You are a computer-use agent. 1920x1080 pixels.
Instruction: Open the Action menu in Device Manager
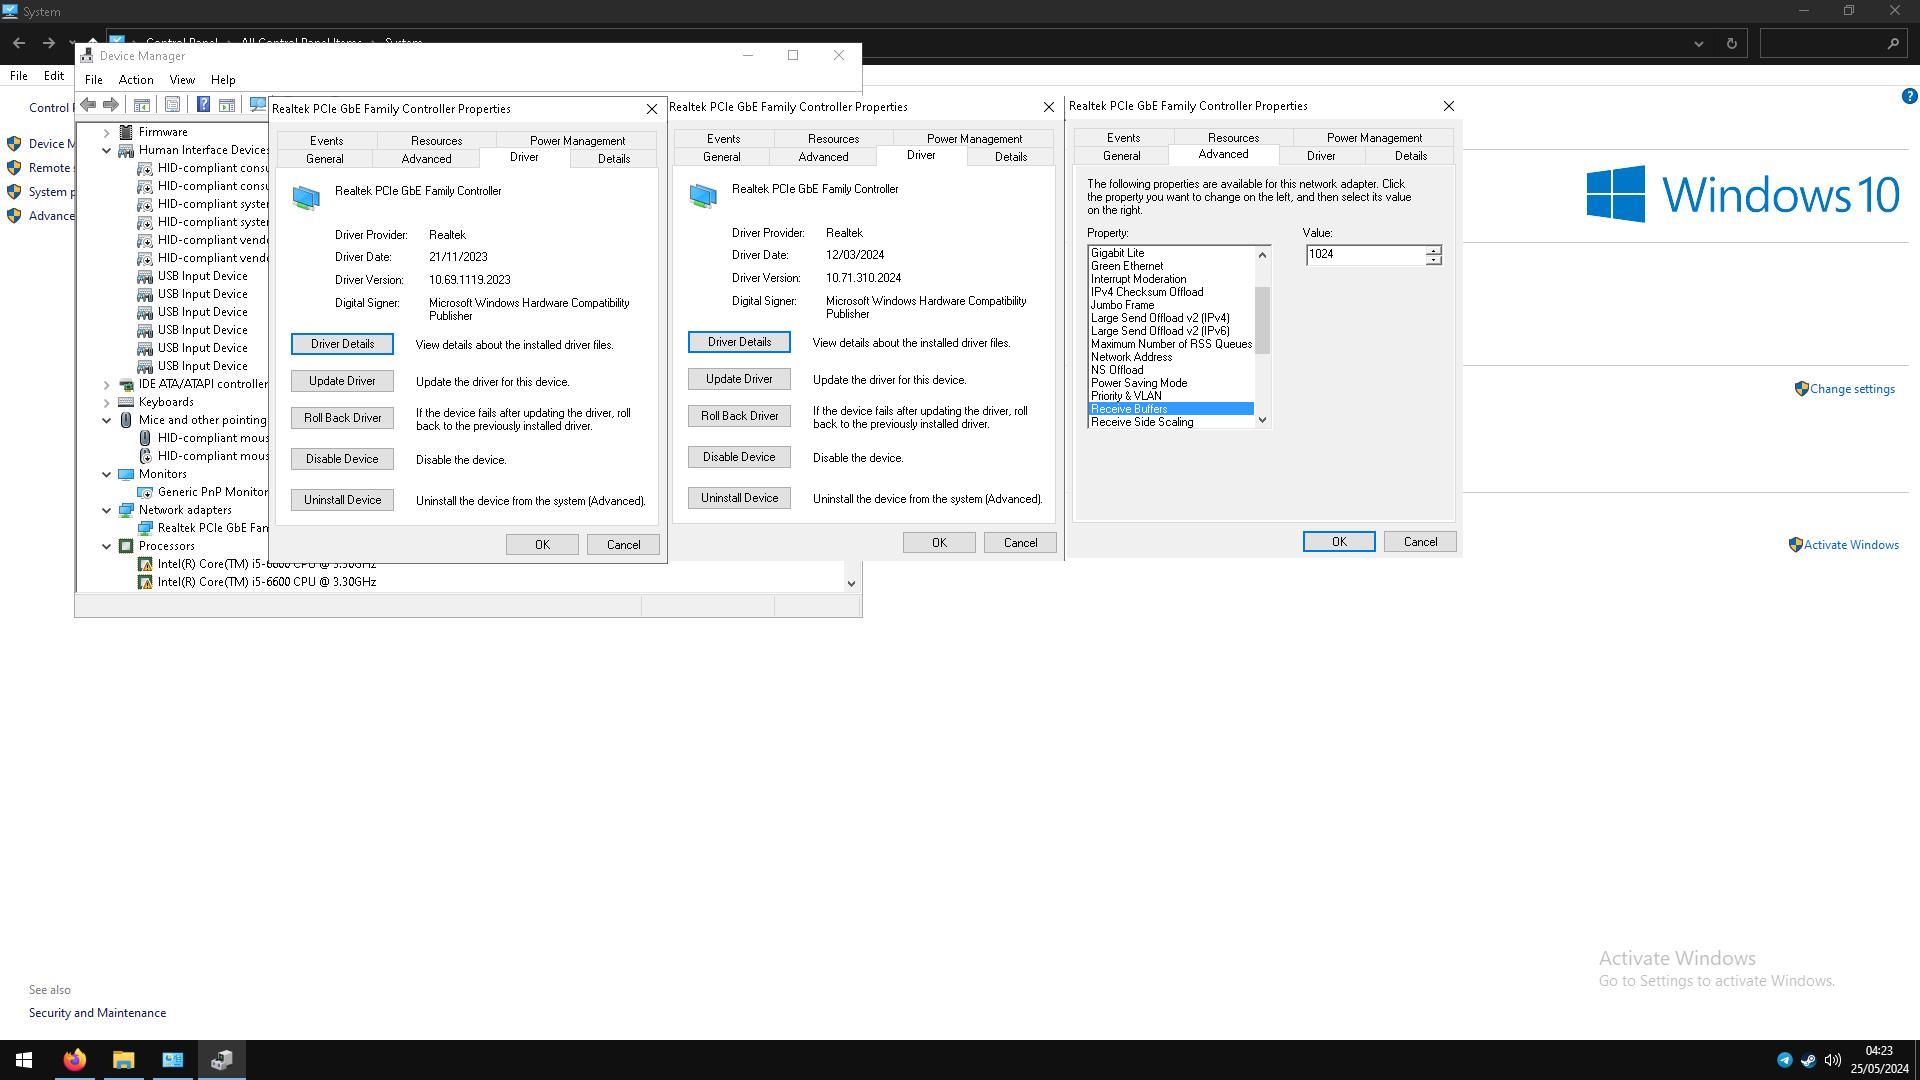click(x=135, y=80)
